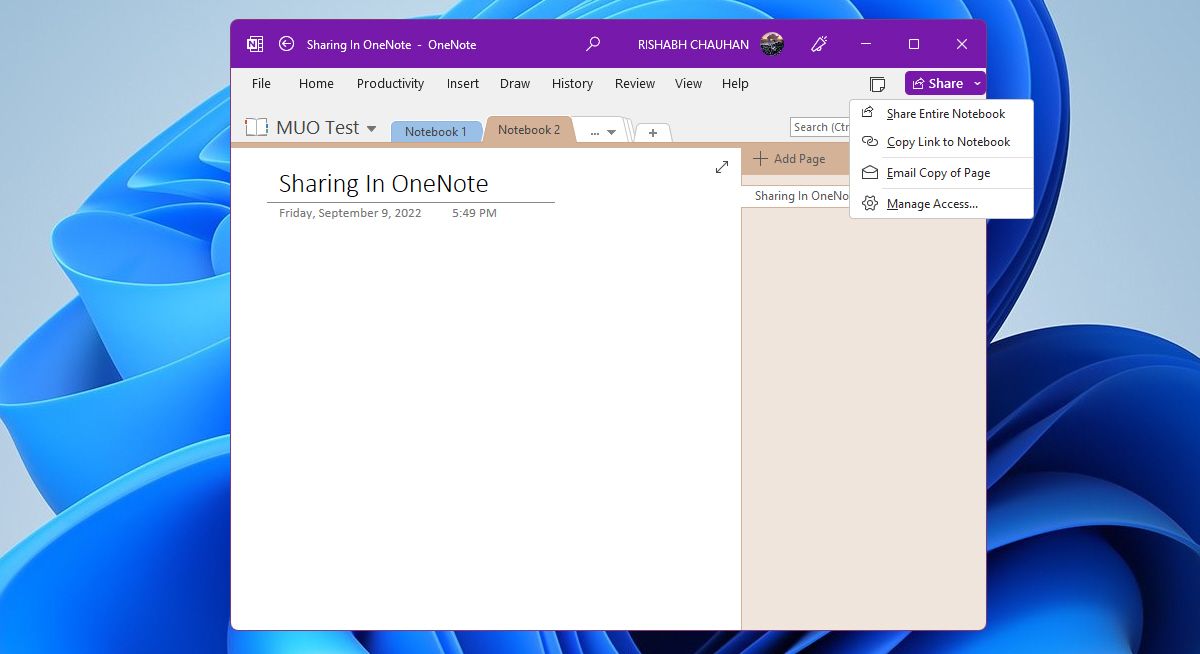Open the sticky notes feed icon
The width and height of the screenshot is (1200, 654).
[x=877, y=84]
